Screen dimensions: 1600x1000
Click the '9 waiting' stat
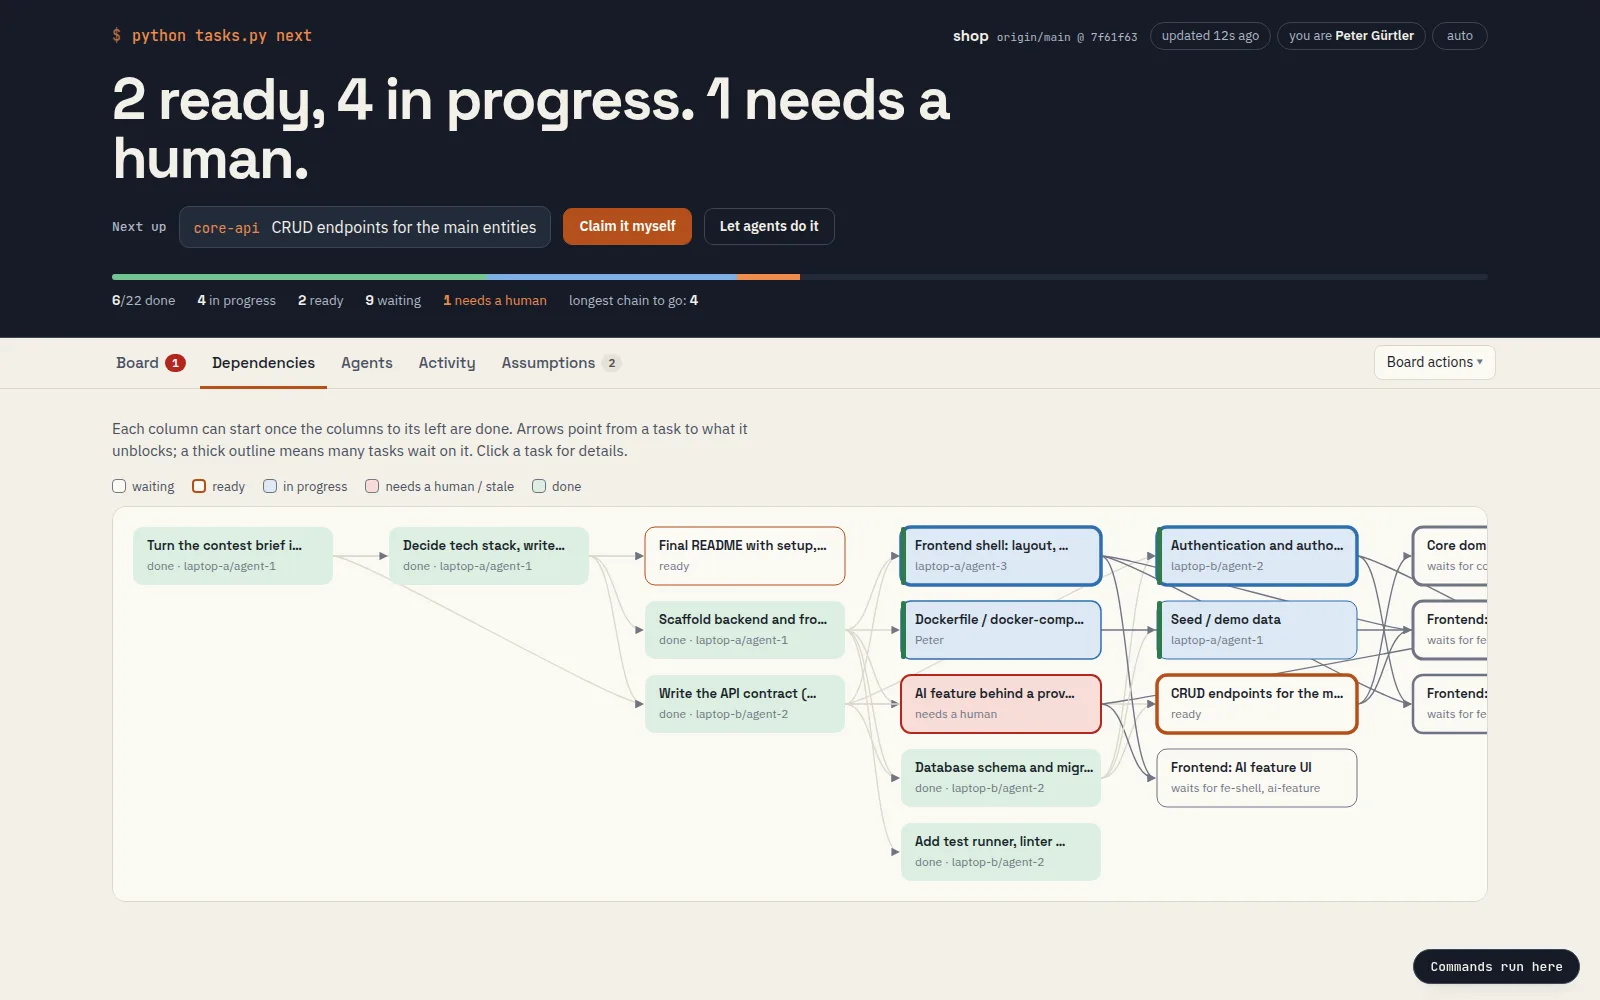(x=393, y=300)
